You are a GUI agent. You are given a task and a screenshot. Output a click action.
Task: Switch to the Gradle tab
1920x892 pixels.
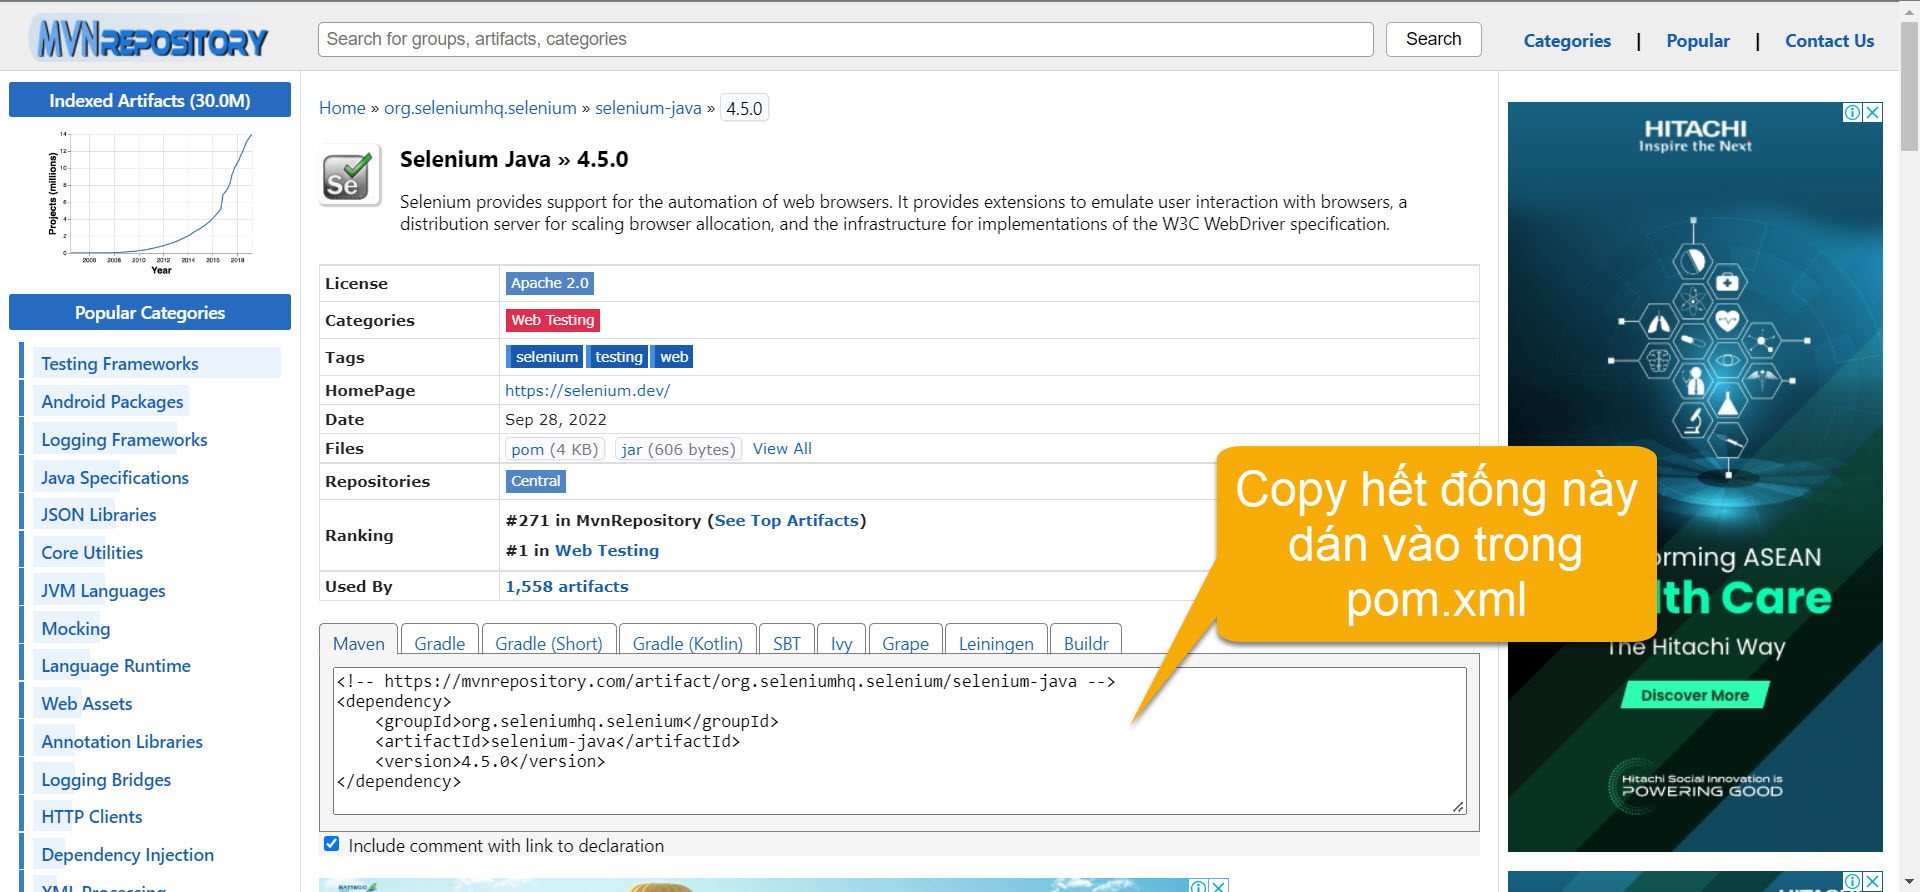(x=439, y=643)
